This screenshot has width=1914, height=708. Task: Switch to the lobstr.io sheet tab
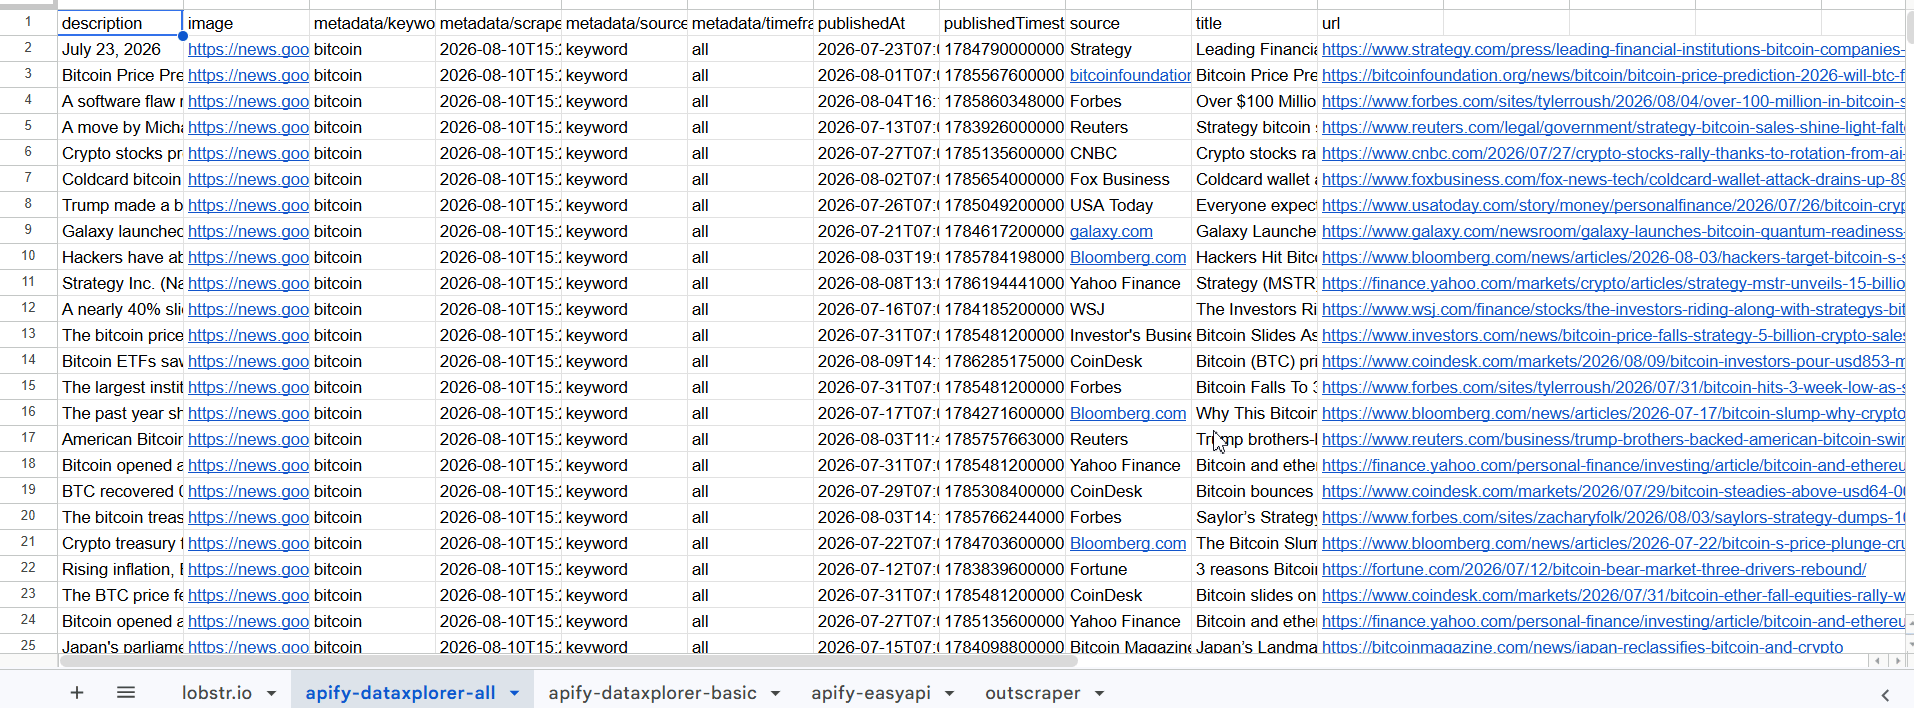click(x=216, y=693)
